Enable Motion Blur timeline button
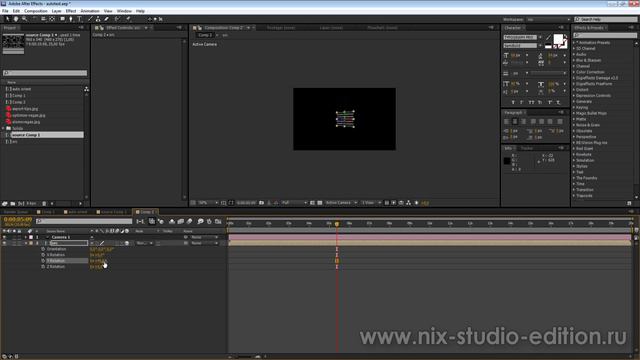Image resolution: width=640 pixels, height=360 pixels. point(190,221)
